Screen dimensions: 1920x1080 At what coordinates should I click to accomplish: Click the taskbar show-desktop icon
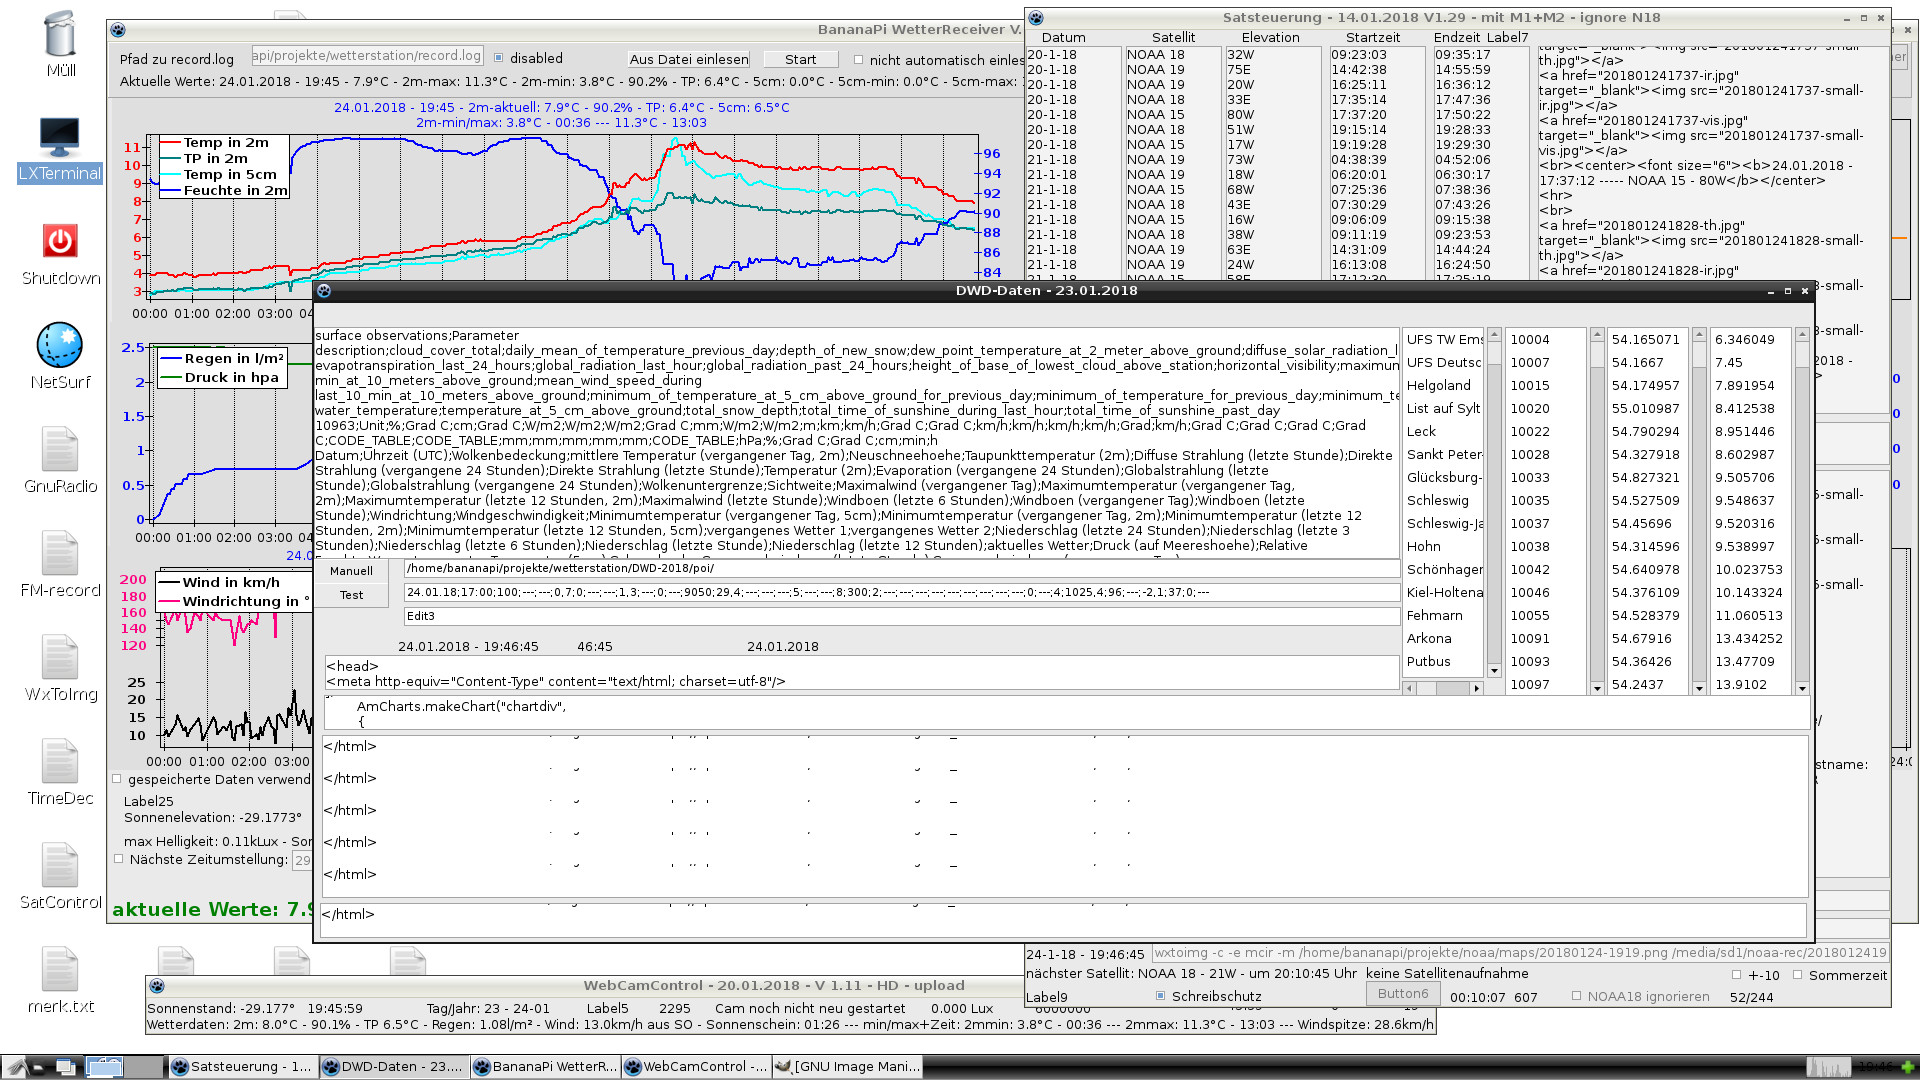[x=65, y=1067]
